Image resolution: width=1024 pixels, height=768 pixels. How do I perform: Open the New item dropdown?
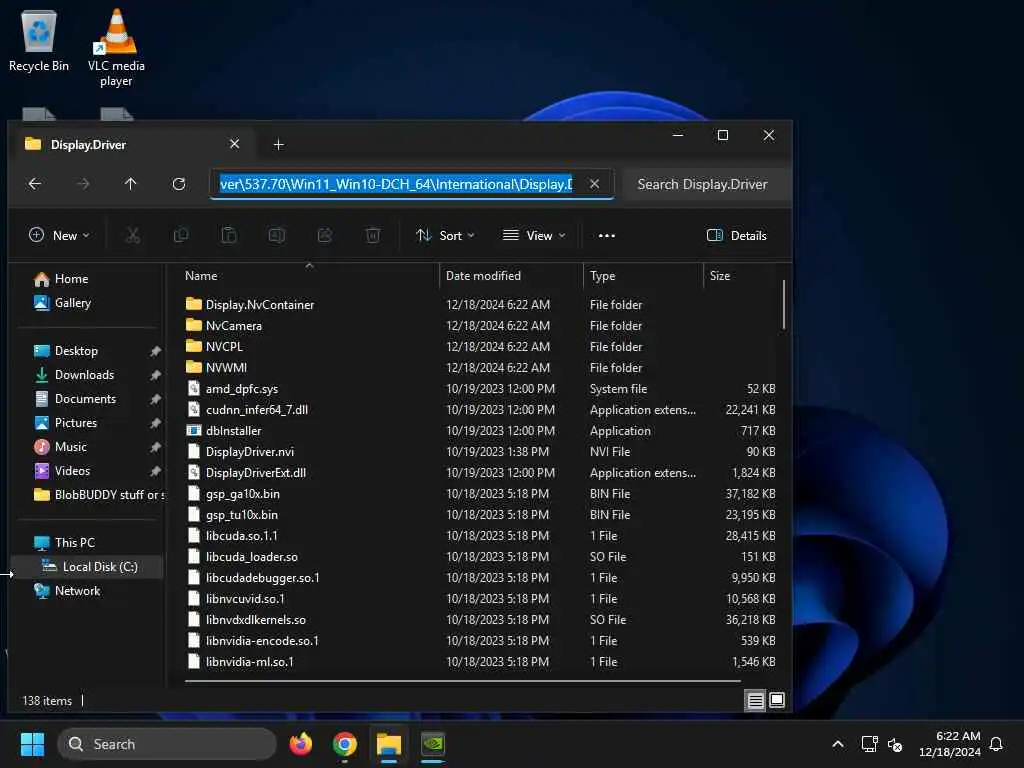(x=59, y=236)
